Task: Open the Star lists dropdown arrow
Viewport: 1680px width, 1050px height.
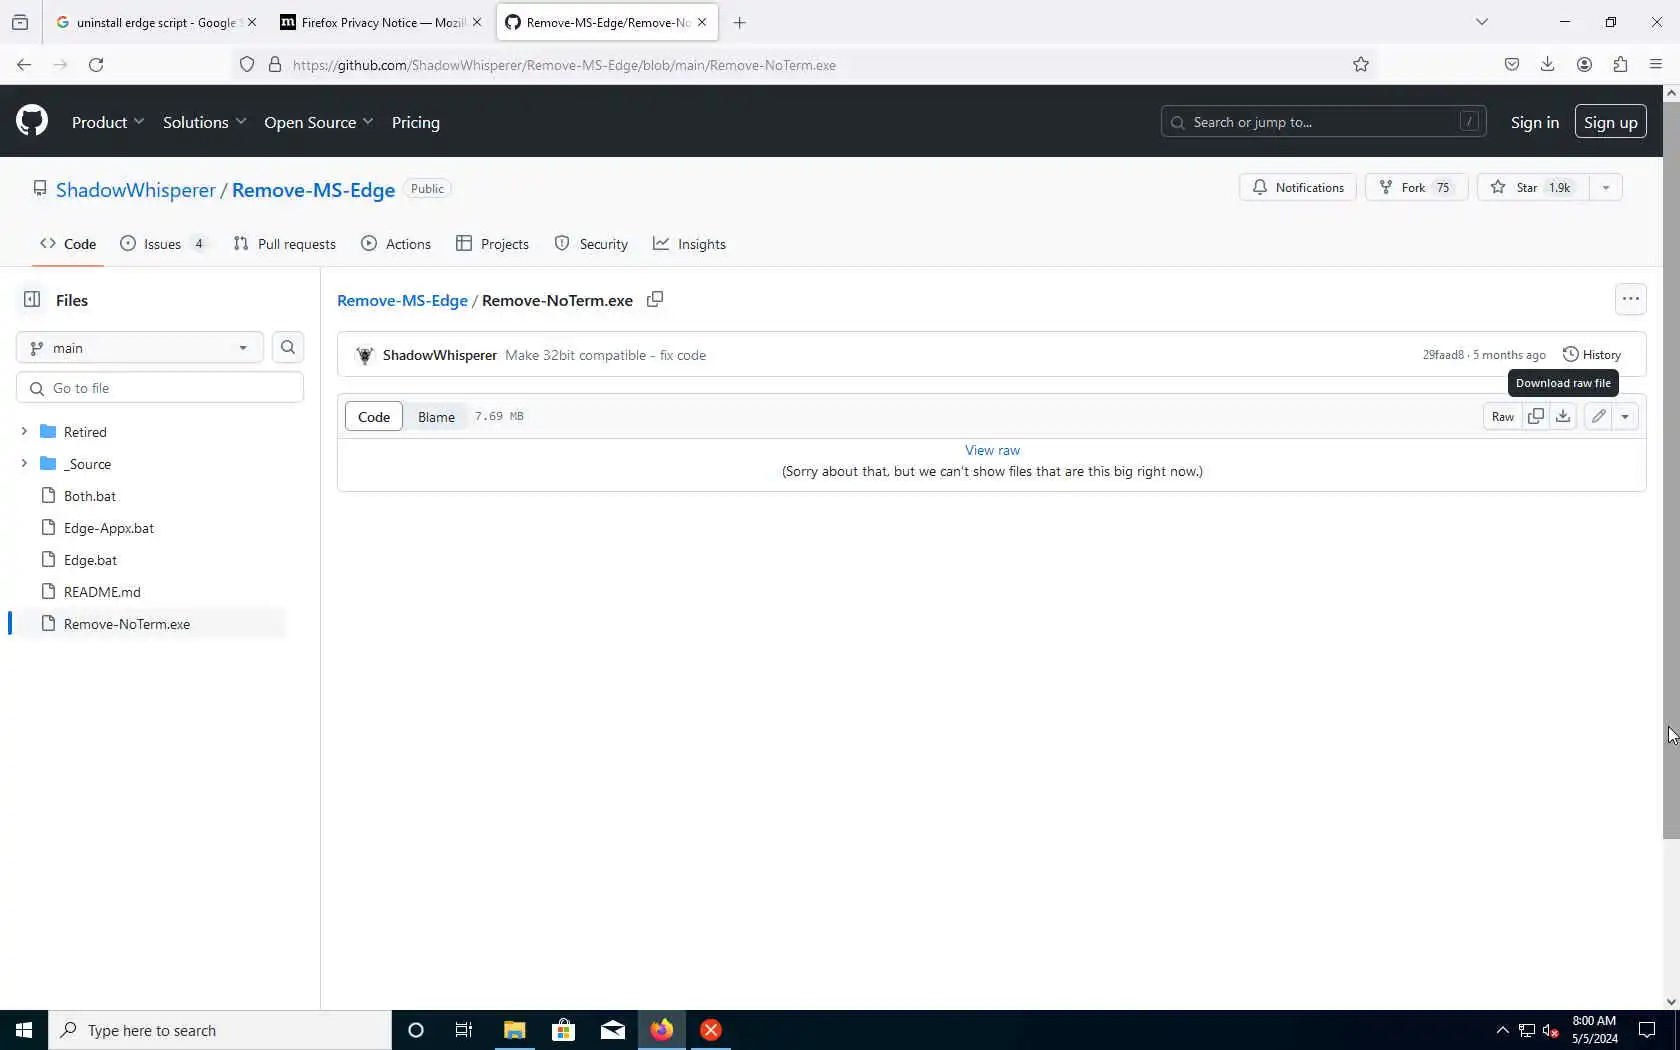Action: click(x=1605, y=187)
